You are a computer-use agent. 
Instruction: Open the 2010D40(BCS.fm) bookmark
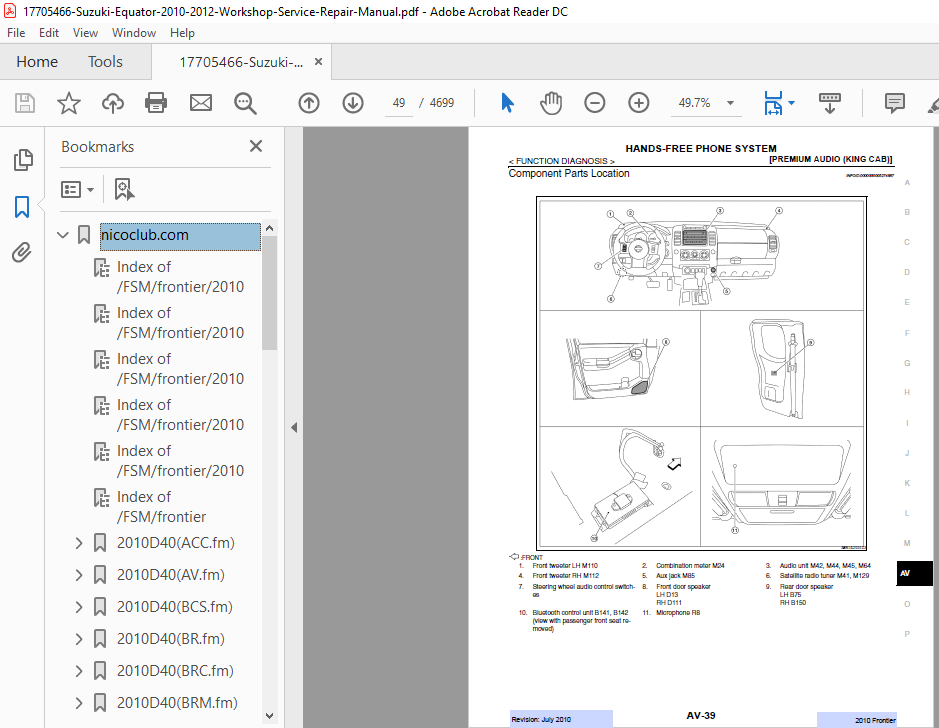175,607
